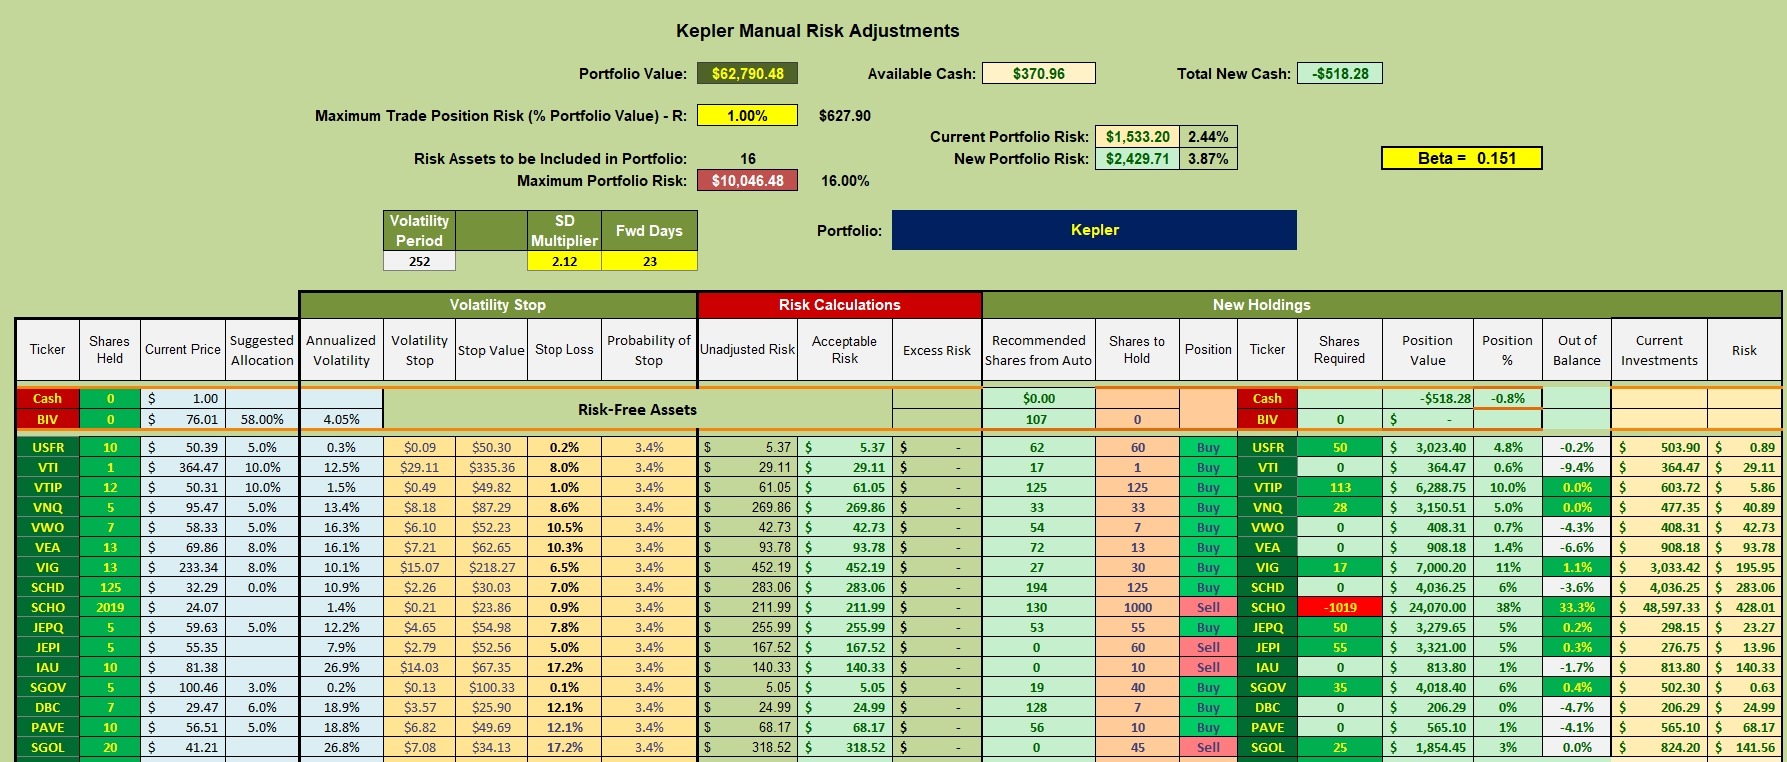Select the DBC suggested allocation 6.0%
The width and height of the screenshot is (1787, 762).
click(x=262, y=707)
